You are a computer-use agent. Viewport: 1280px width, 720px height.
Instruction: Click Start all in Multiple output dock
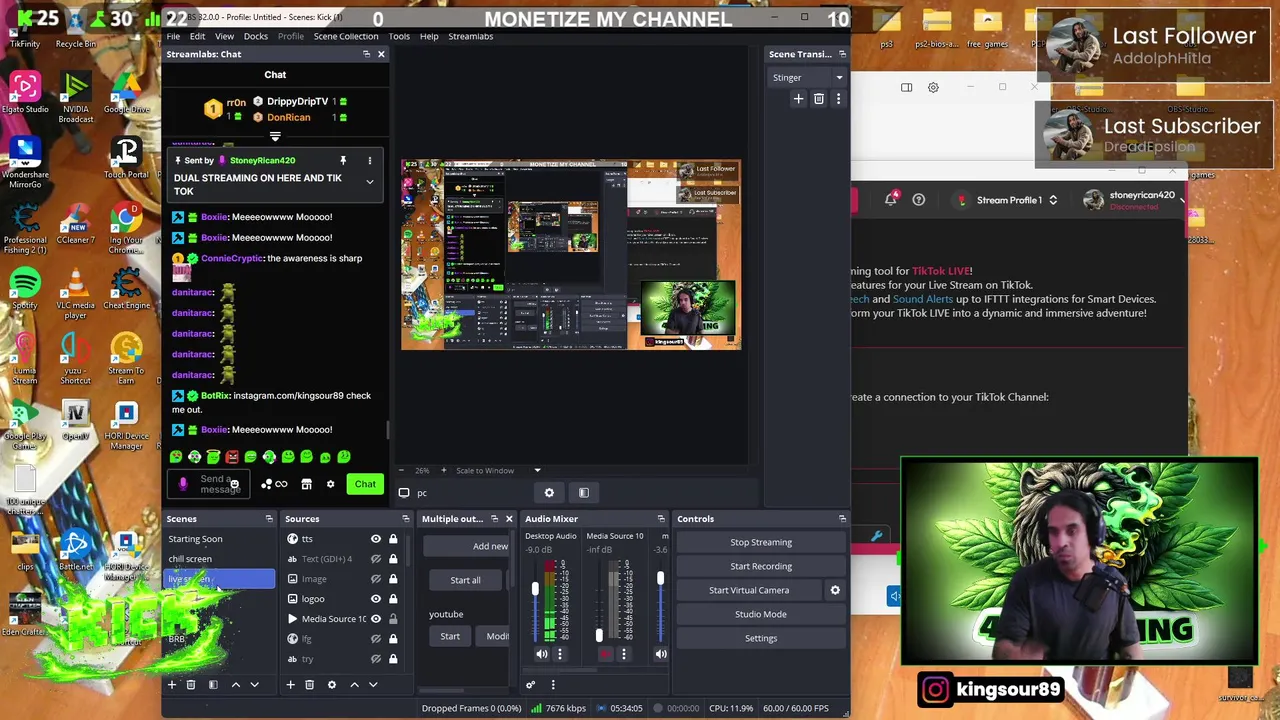(465, 580)
